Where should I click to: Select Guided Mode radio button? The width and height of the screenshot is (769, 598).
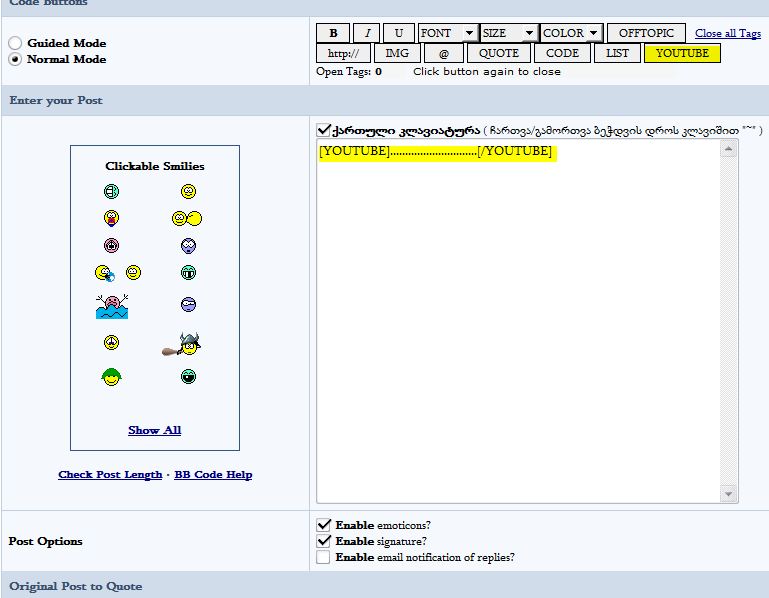coord(15,43)
